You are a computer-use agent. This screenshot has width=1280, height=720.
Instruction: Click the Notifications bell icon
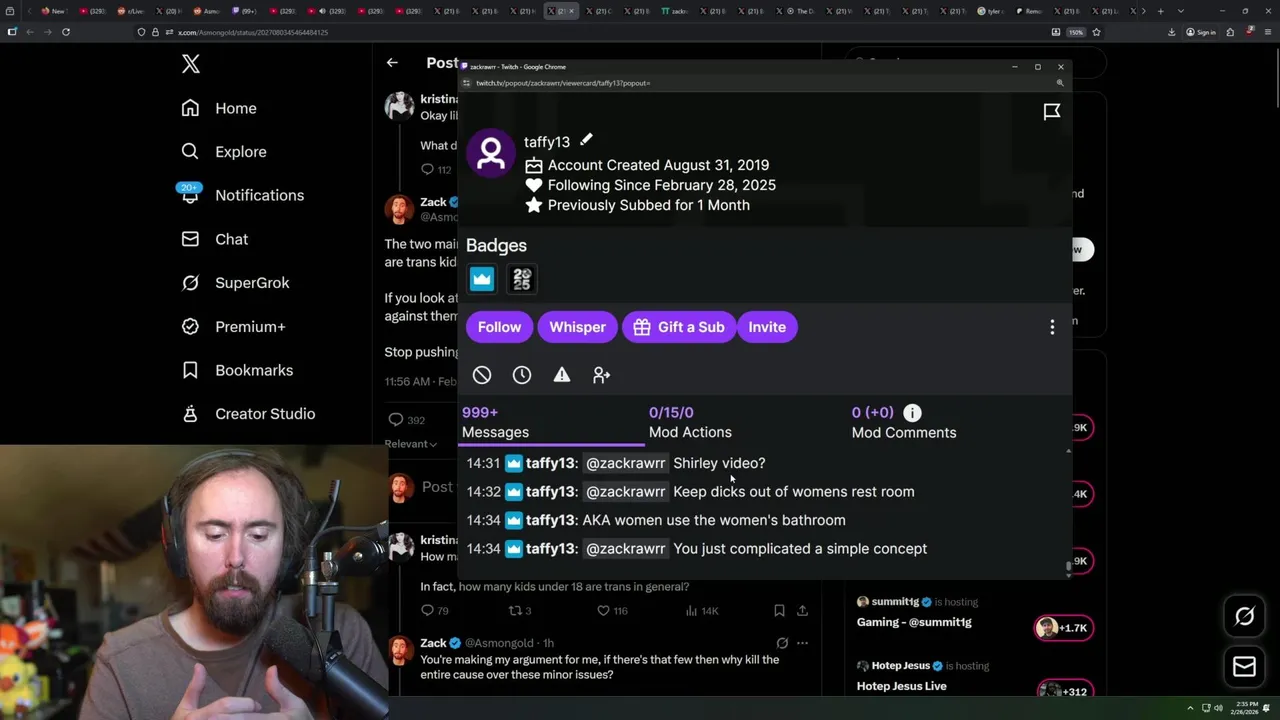pyautogui.click(x=190, y=196)
